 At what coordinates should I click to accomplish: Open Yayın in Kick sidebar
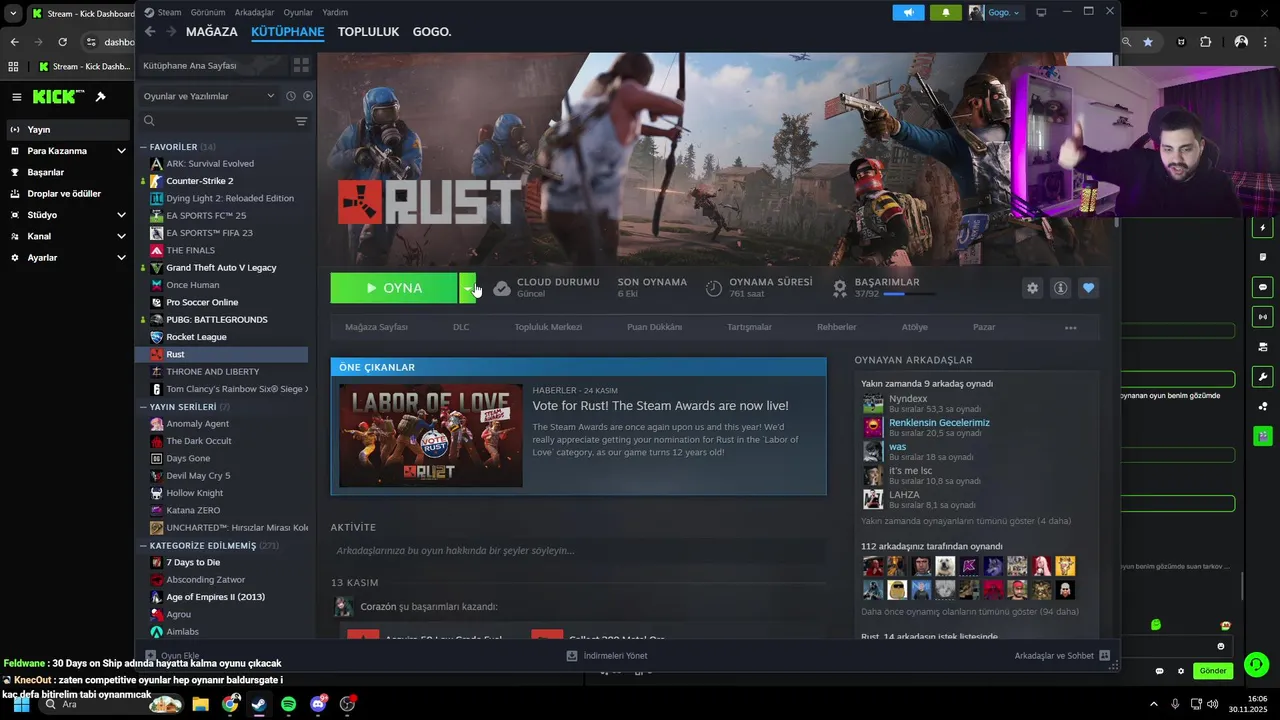[x=66, y=129]
